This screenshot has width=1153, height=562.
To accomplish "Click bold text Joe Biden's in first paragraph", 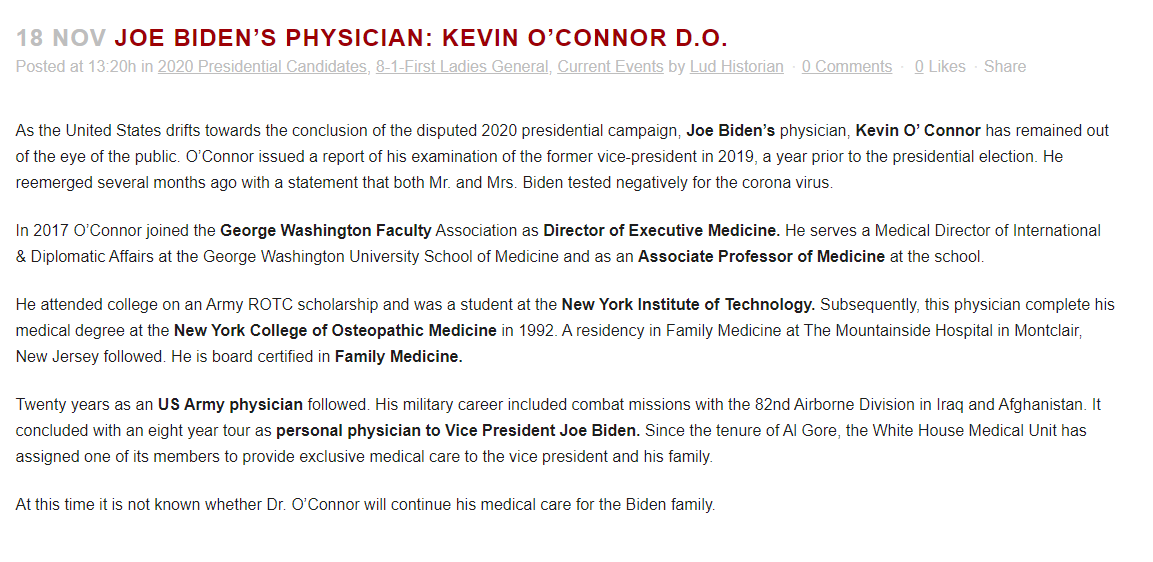I will 730,131.
